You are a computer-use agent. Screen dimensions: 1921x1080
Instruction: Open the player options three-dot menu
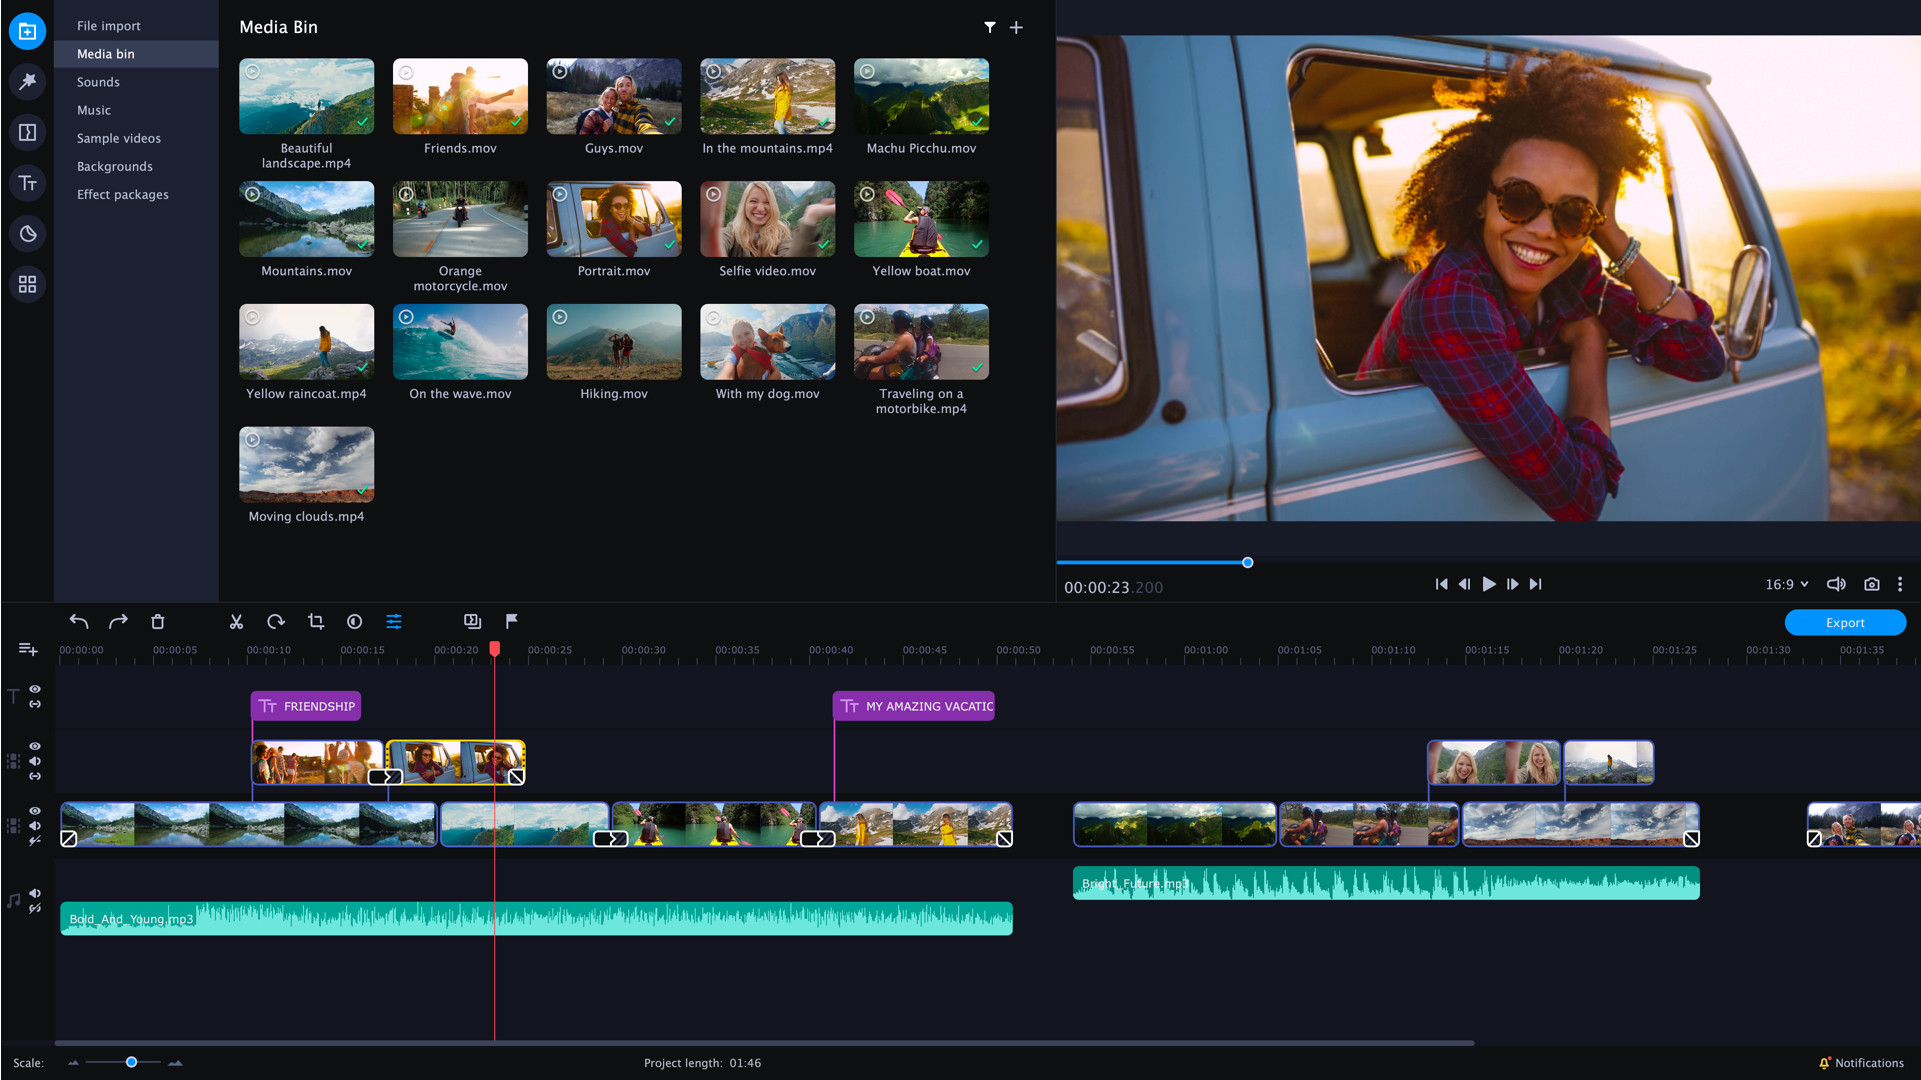(1900, 584)
